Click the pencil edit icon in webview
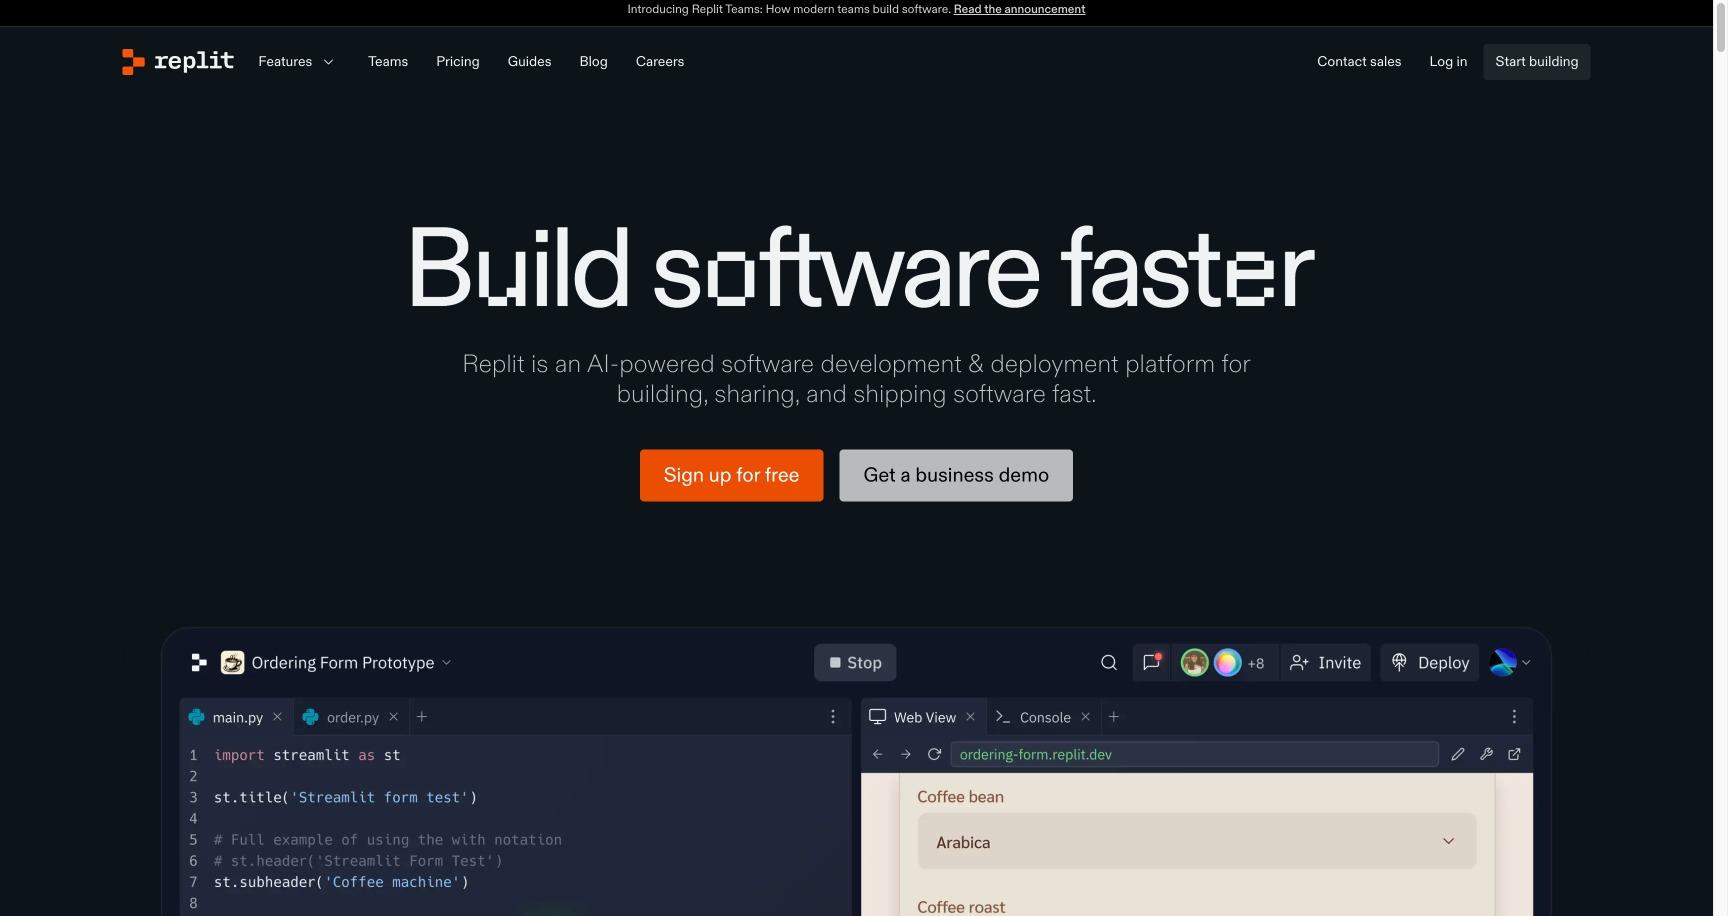The image size is (1728, 916). click(x=1458, y=754)
